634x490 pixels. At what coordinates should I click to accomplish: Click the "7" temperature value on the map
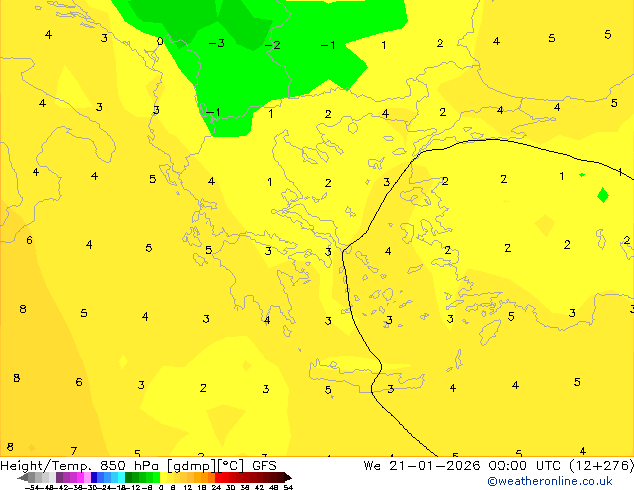click(x=74, y=450)
